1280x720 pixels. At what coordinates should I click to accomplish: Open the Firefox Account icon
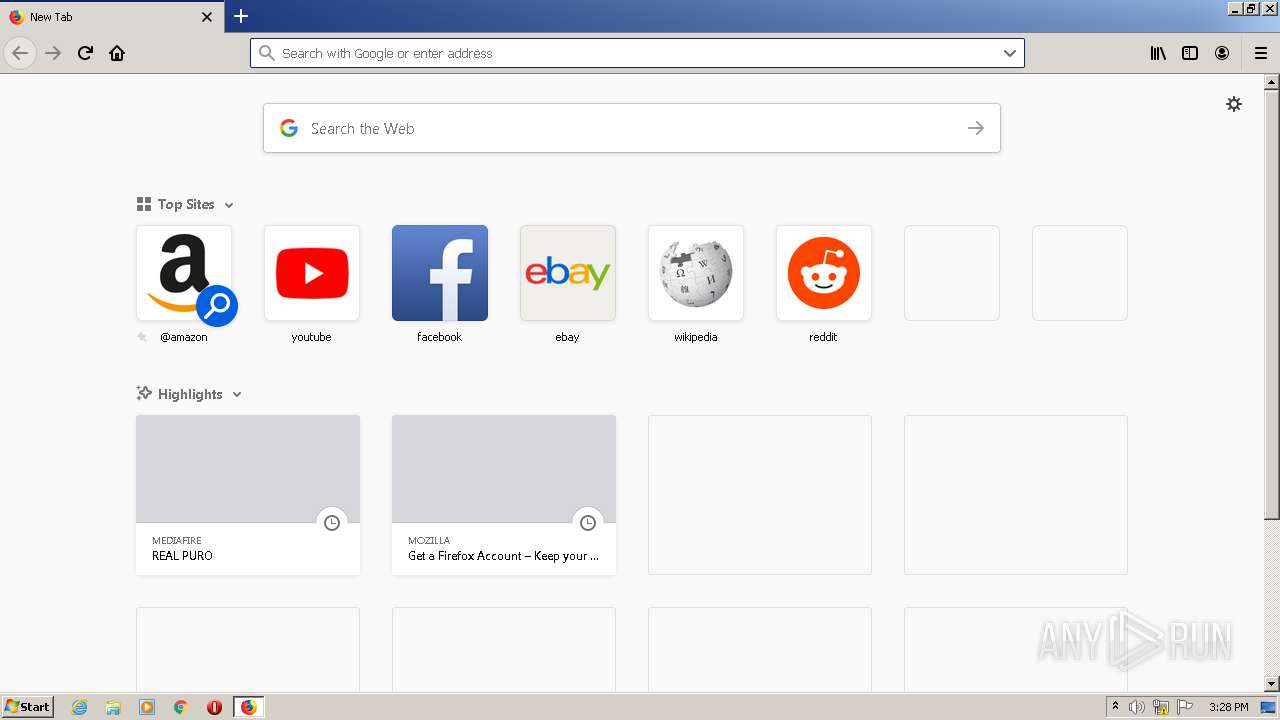click(1222, 53)
